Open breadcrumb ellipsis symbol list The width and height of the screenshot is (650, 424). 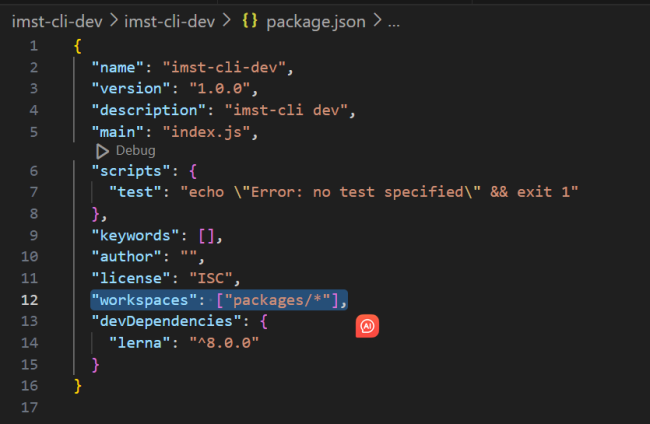tap(394, 22)
